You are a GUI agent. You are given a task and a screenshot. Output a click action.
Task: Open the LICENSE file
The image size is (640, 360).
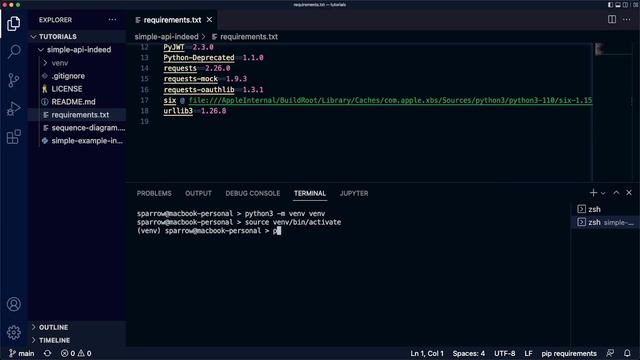(77, 89)
